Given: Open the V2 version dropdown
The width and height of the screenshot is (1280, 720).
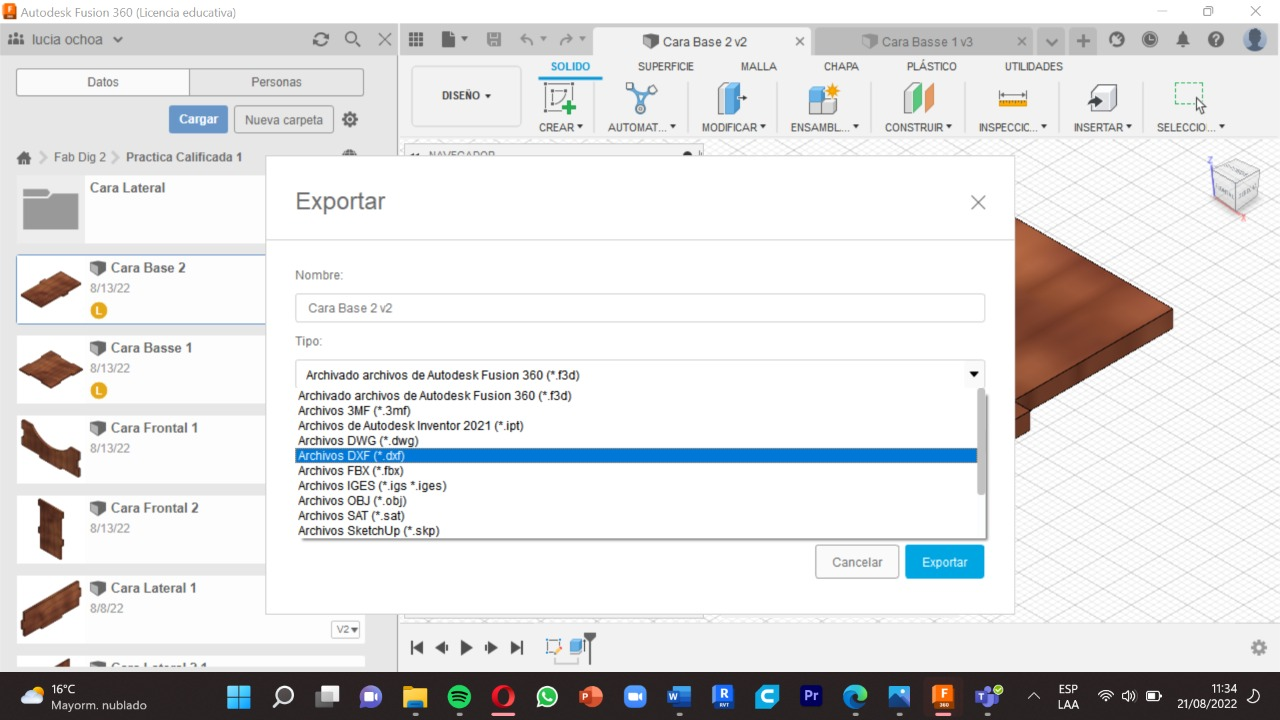Looking at the screenshot, I should point(346,630).
